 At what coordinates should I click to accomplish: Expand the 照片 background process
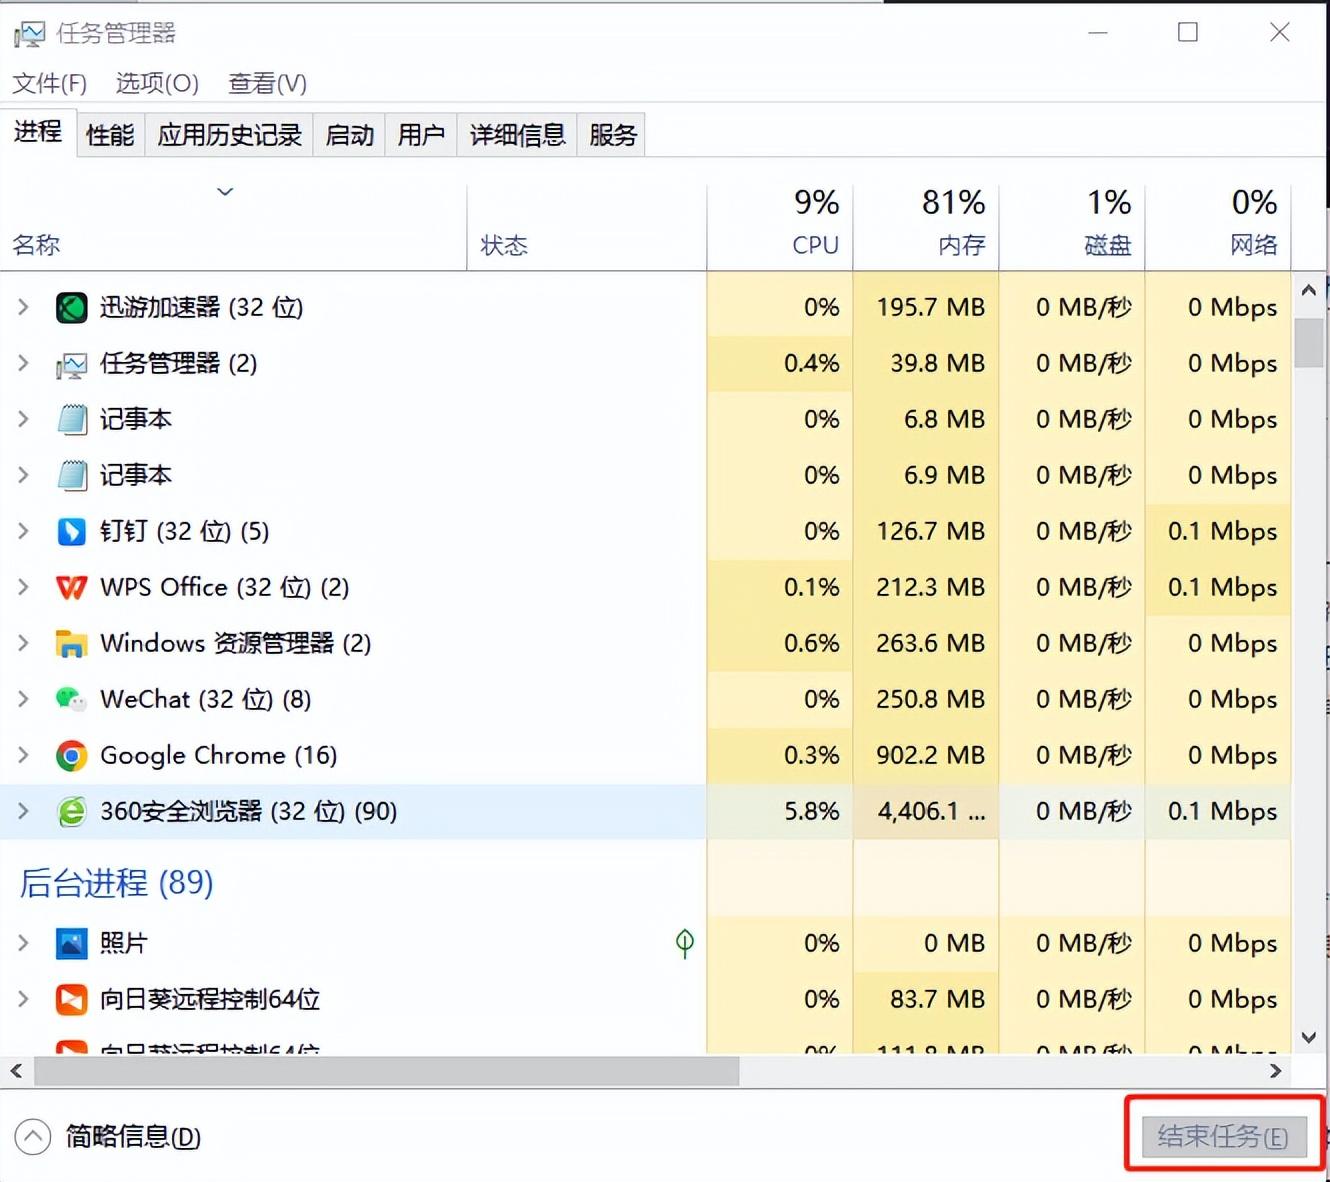coord(23,943)
